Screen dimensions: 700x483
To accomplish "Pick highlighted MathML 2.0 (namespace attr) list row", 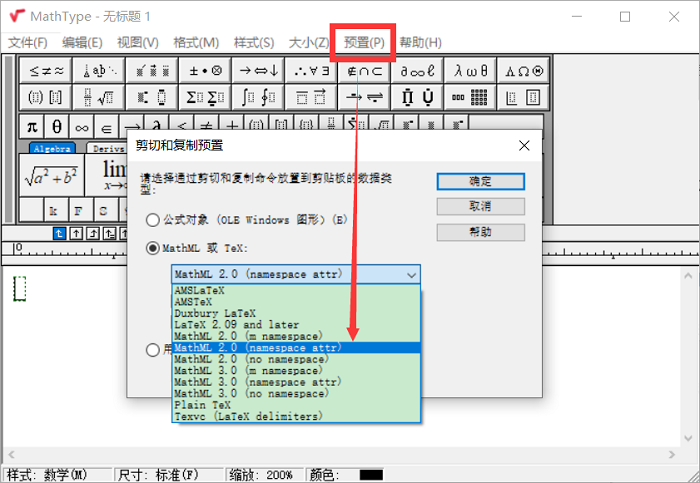I will point(296,348).
